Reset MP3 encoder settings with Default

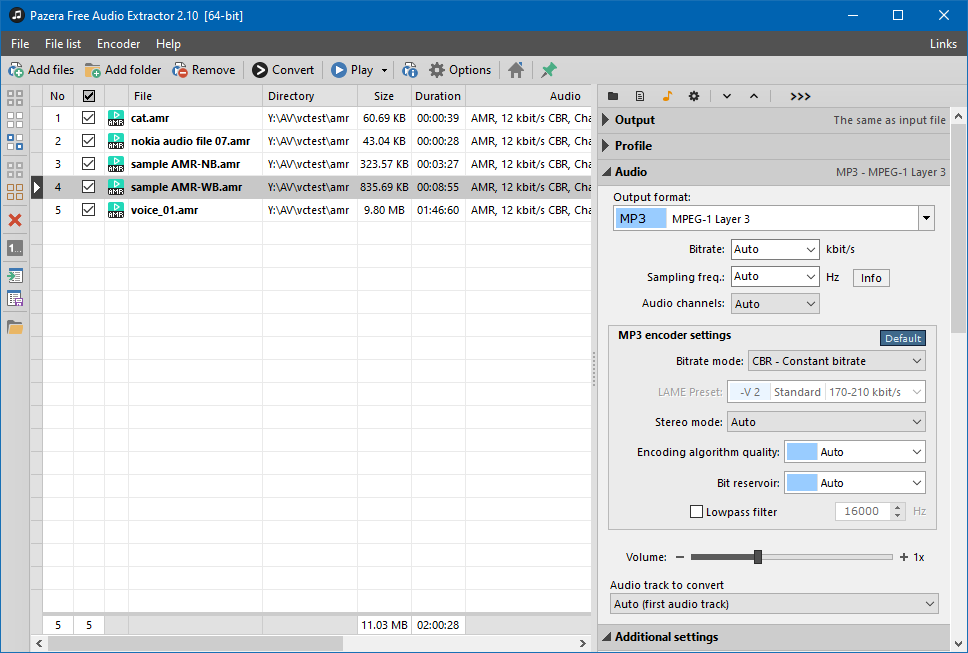(903, 338)
